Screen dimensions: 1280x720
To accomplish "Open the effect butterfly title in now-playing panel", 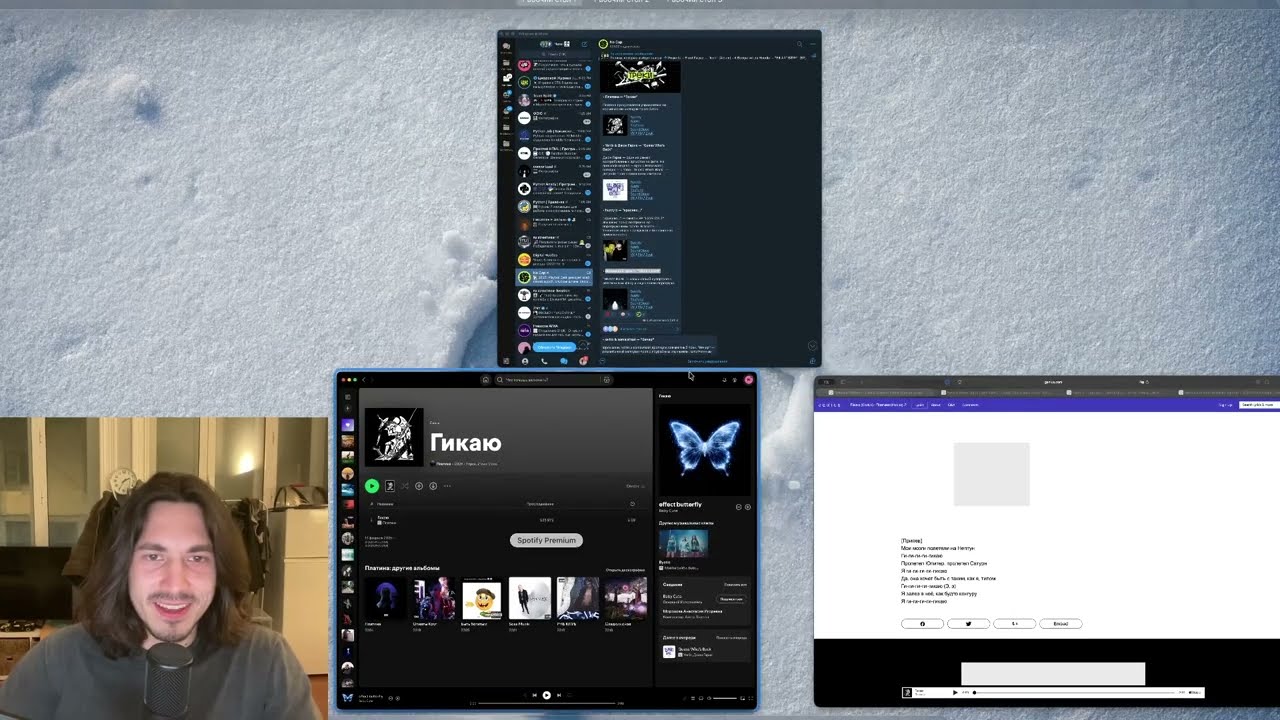I will [x=680, y=504].
